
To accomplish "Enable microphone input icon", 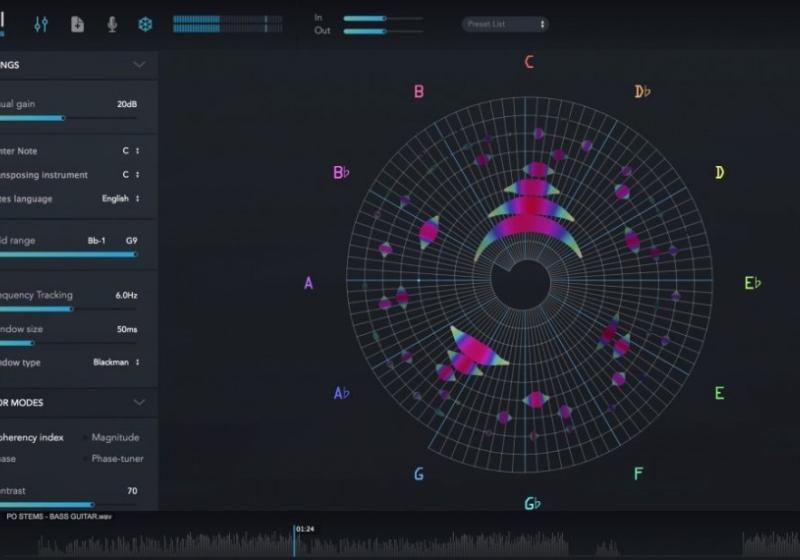I will [112, 24].
